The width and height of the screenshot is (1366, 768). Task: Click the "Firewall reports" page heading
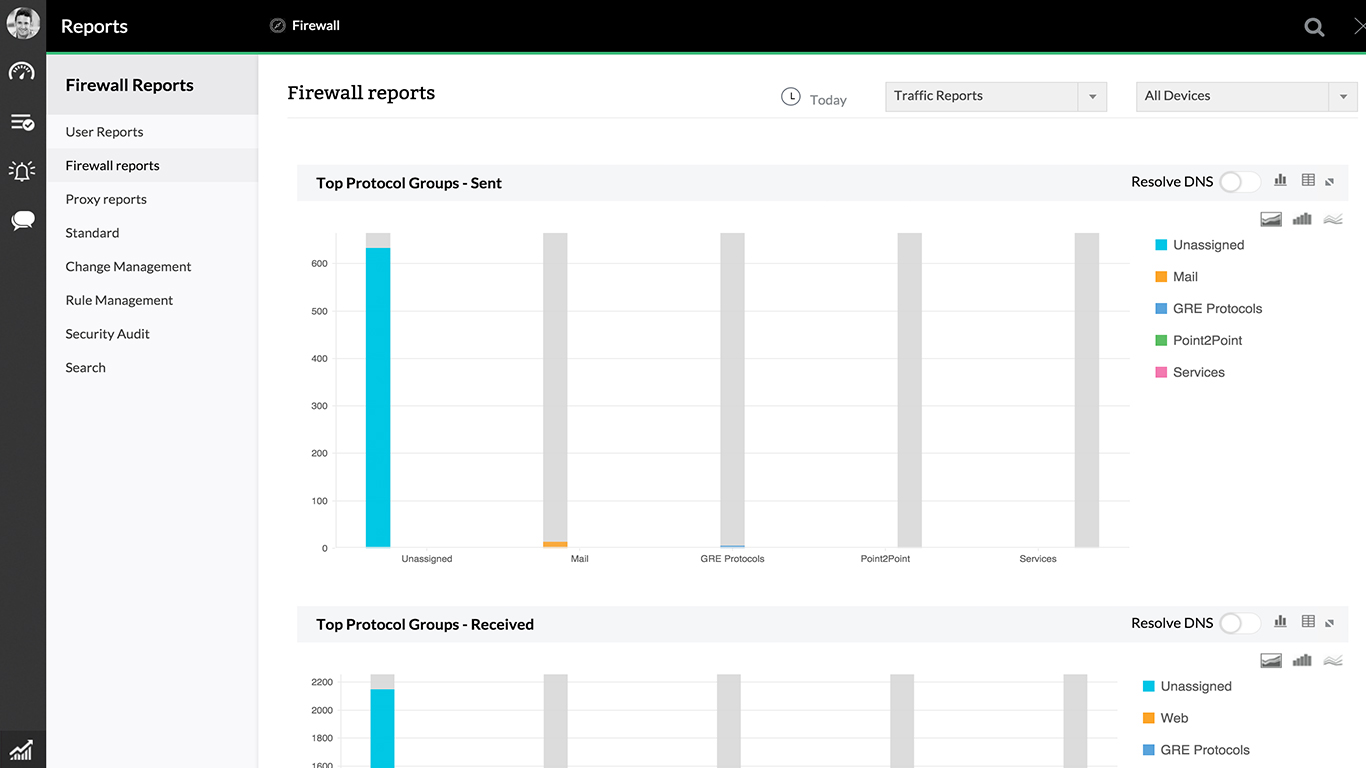click(x=361, y=93)
